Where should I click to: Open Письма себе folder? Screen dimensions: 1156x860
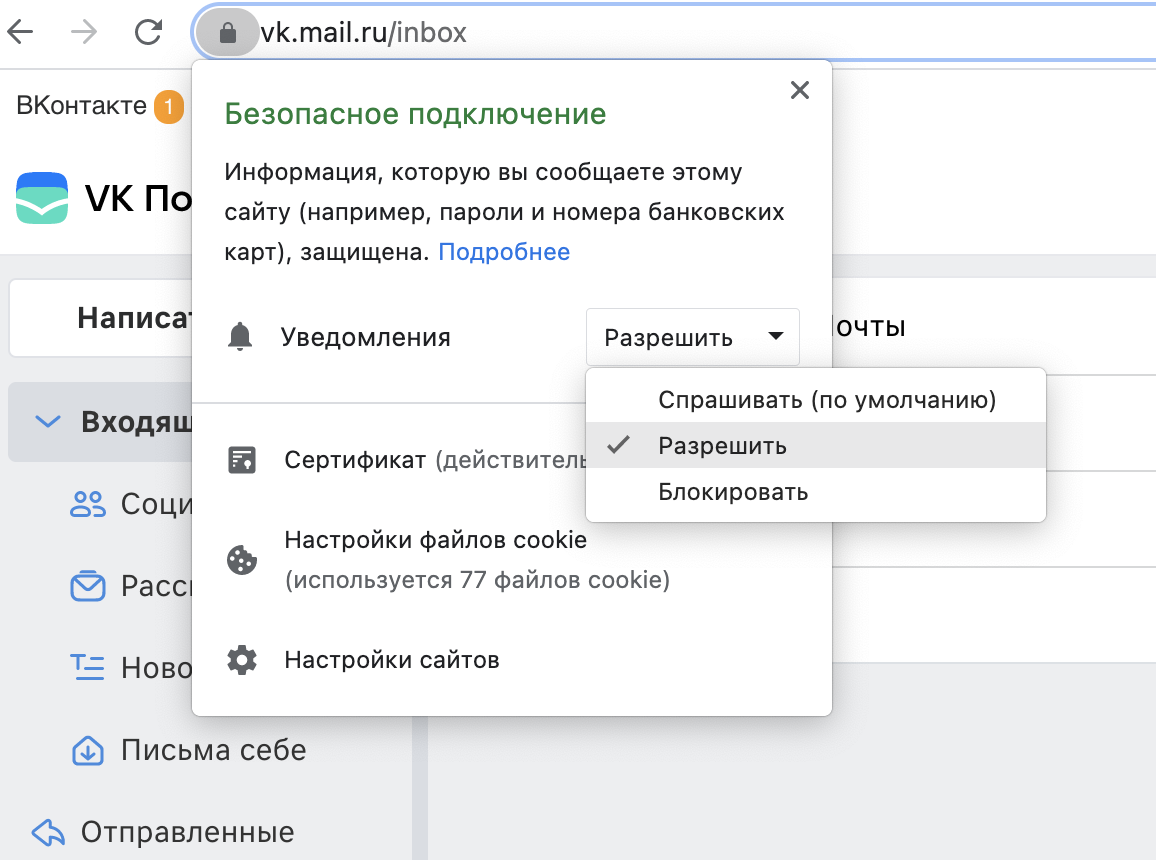[x=214, y=749]
